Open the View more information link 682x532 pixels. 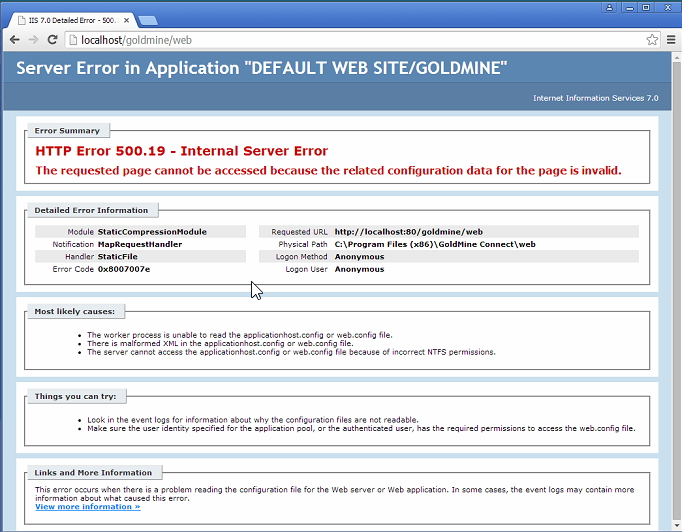click(87, 507)
